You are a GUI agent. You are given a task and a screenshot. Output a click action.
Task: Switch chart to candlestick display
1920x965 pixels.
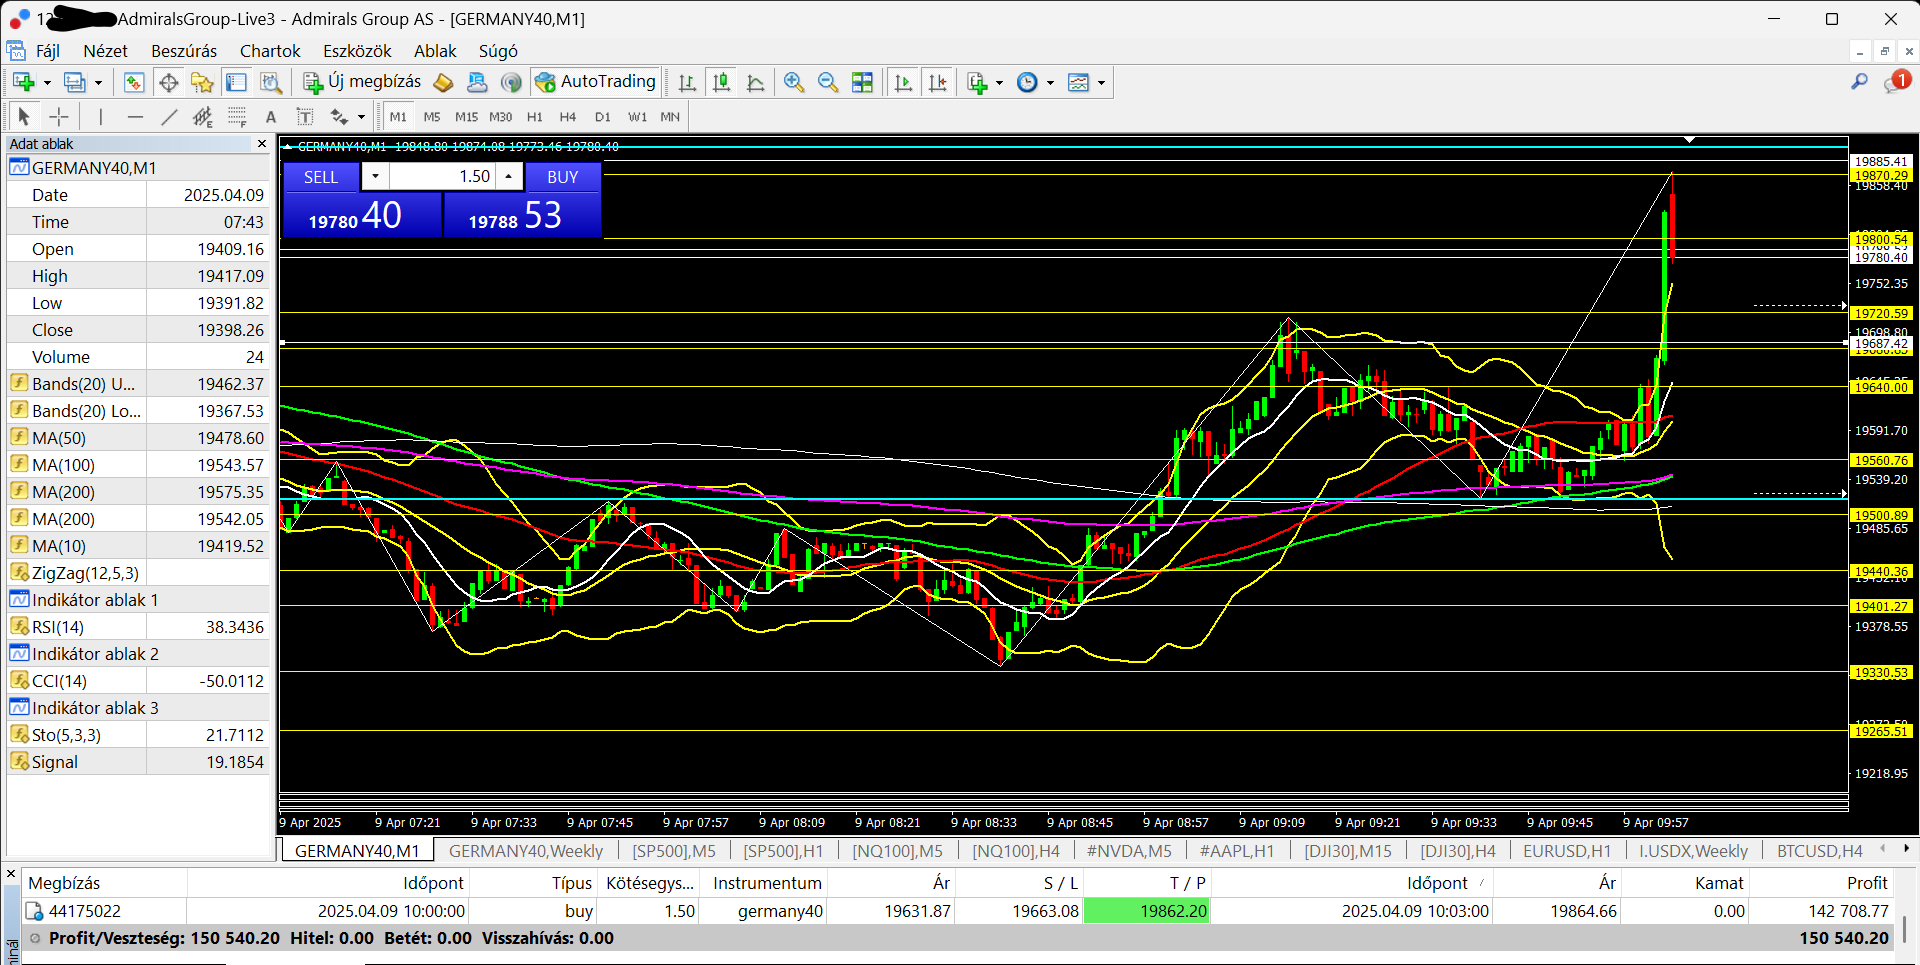(x=721, y=83)
